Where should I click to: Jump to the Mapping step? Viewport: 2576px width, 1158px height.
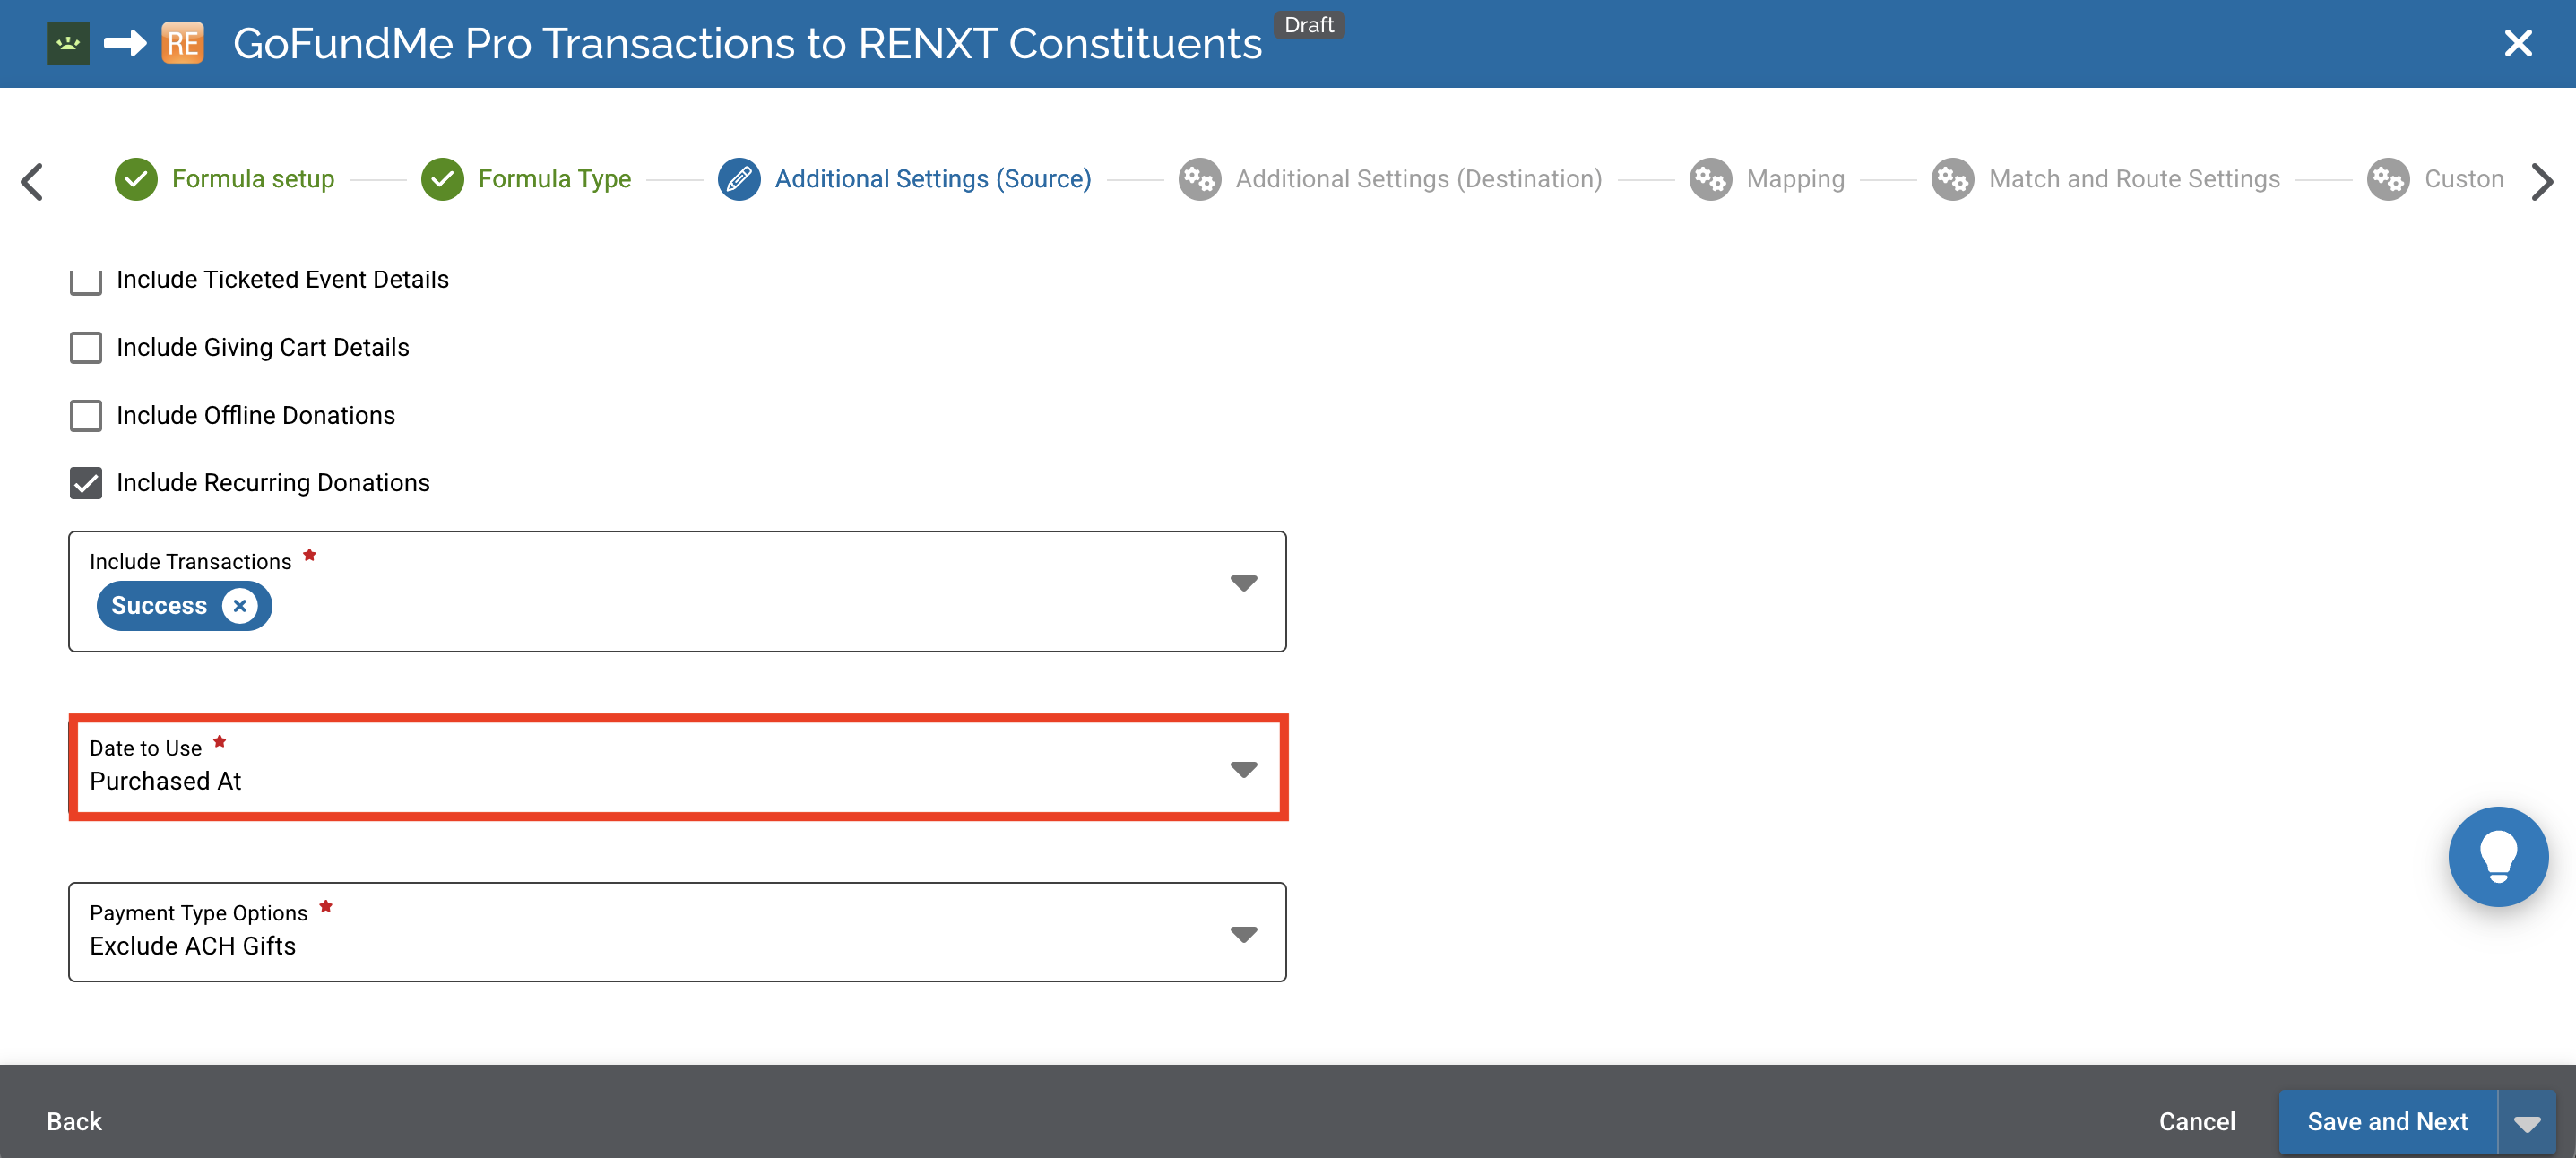pyautogui.click(x=1796, y=179)
